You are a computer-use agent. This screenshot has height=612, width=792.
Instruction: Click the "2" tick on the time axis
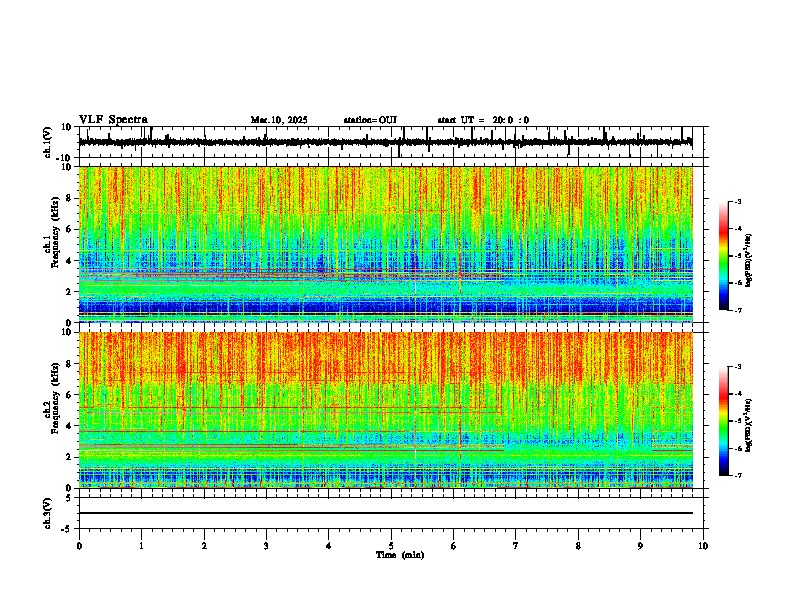[x=204, y=546]
